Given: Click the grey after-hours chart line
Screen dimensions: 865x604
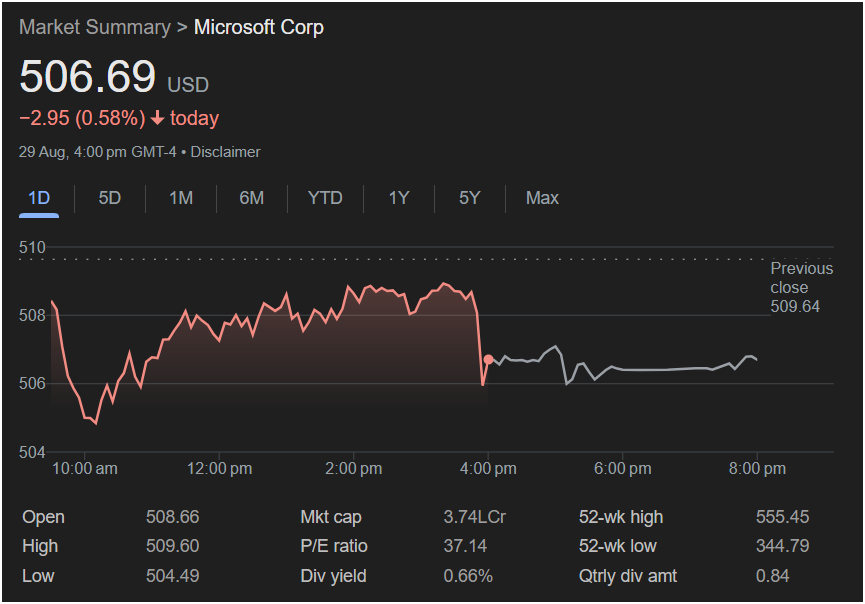Looking at the screenshot, I should [x=650, y=369].
